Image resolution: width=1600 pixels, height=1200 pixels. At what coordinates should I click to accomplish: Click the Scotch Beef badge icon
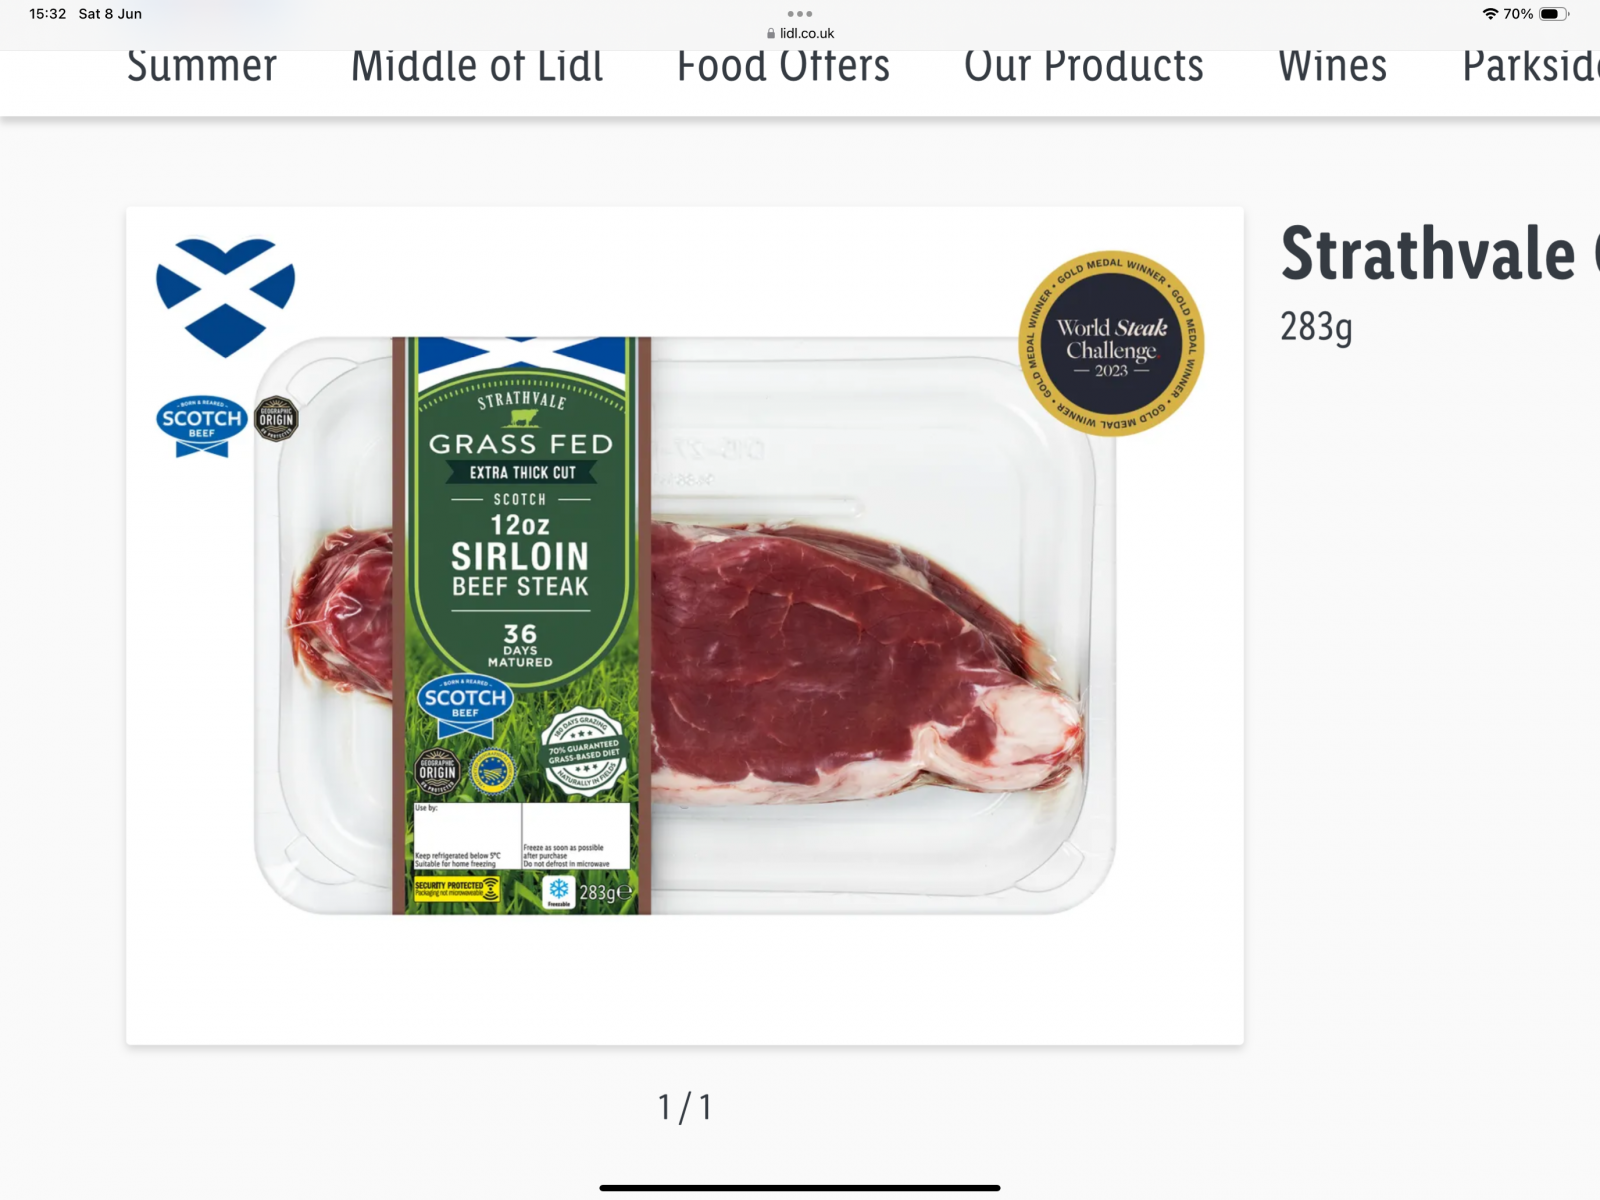click(202, 426)
